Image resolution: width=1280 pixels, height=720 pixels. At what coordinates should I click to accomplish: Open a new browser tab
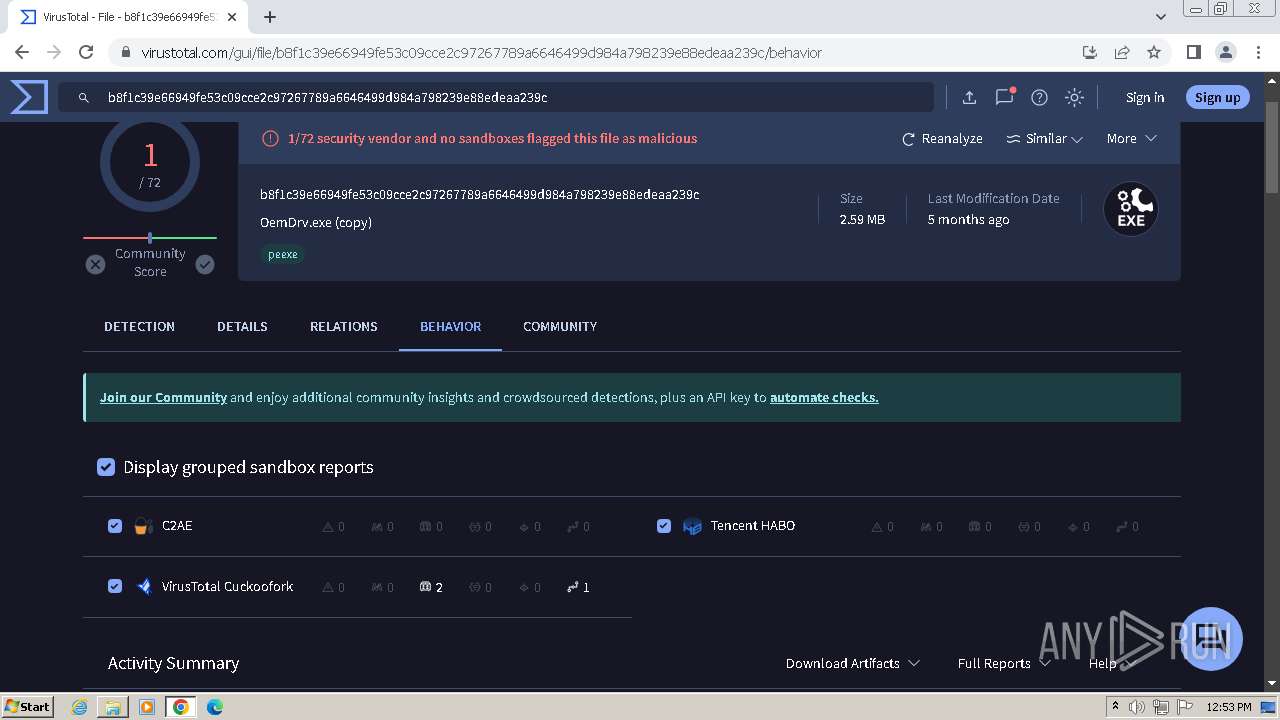point(270,17)
